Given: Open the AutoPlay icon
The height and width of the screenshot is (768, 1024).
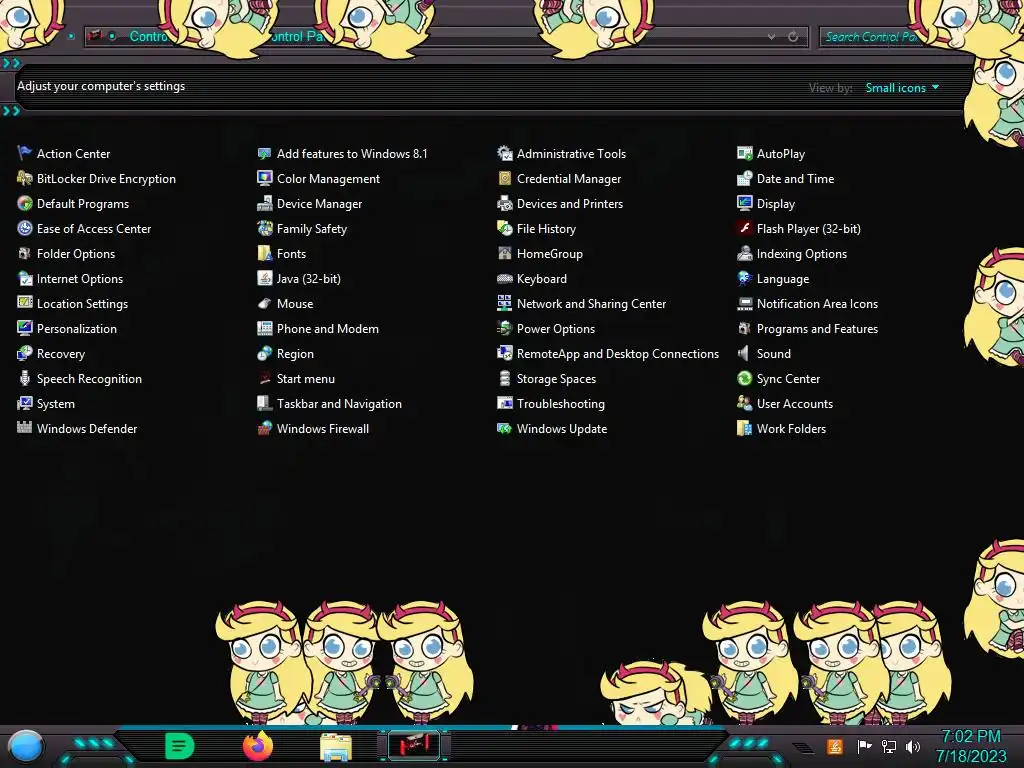Looking at the screenshot, I should point(744,153).
